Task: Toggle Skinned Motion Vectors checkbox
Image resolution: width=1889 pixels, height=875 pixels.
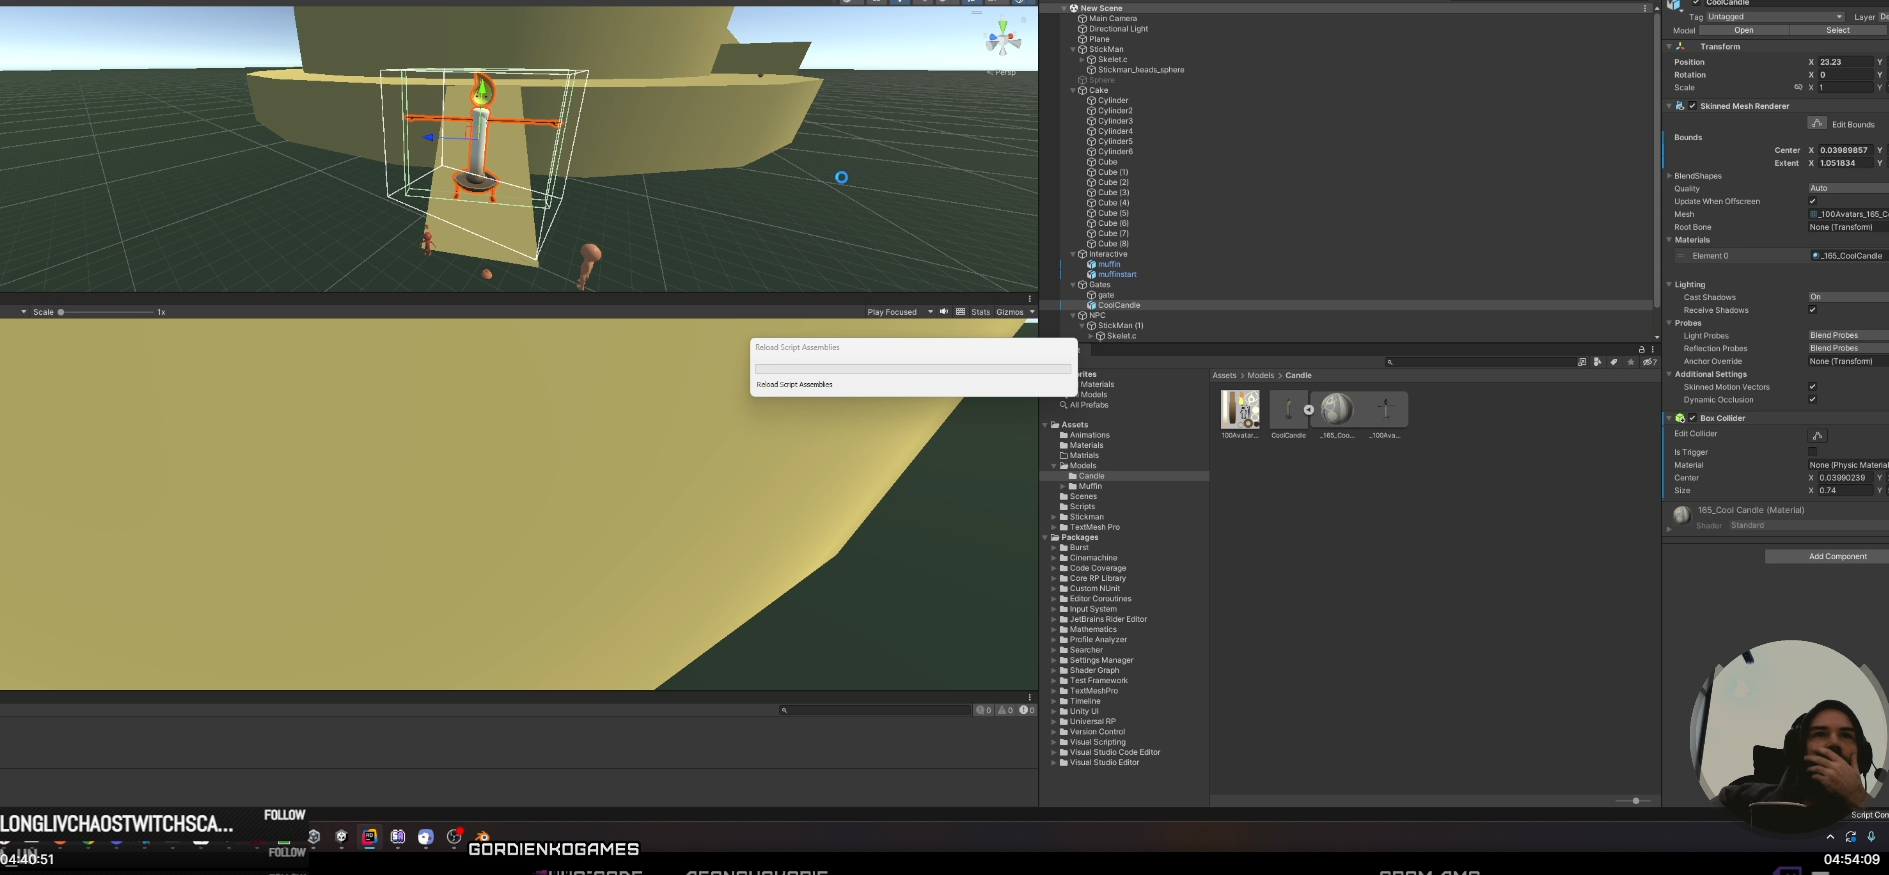Action: (1812, 387)
